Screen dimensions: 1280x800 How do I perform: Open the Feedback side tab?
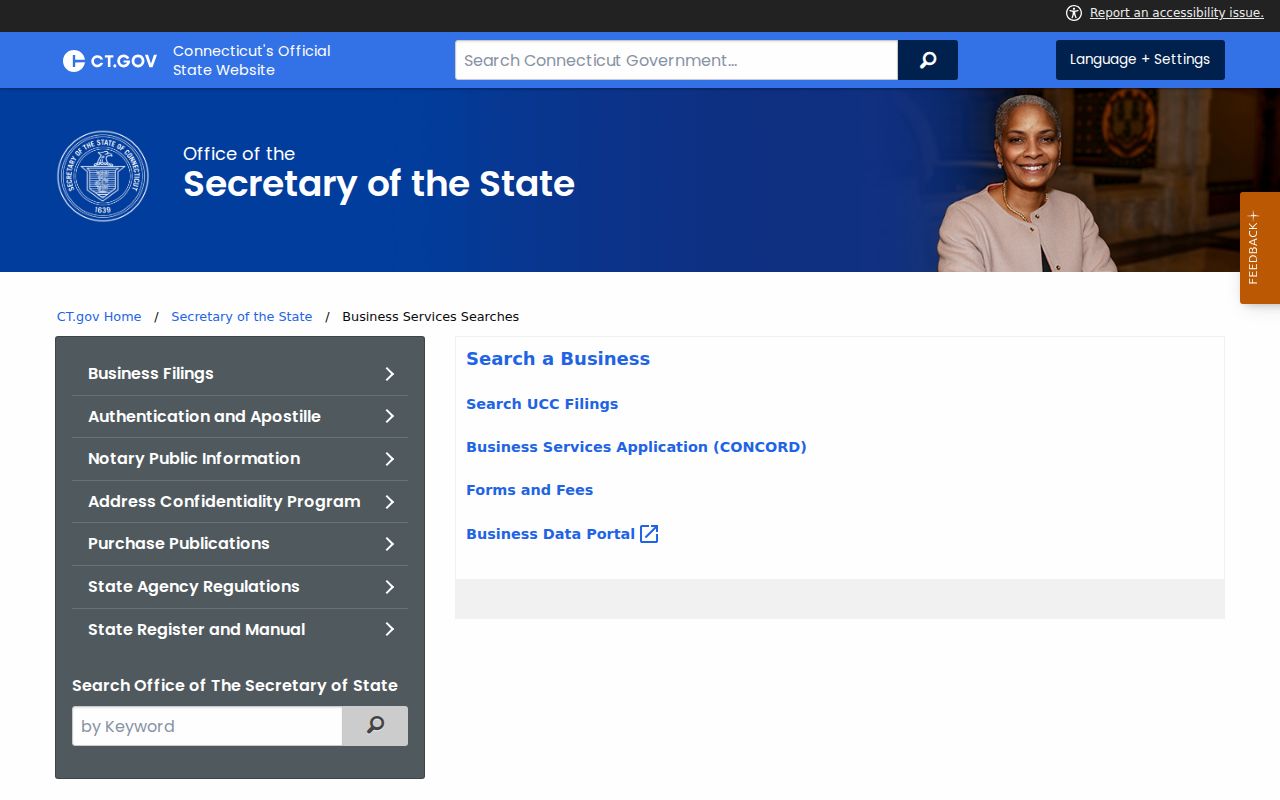[1260, 248]
